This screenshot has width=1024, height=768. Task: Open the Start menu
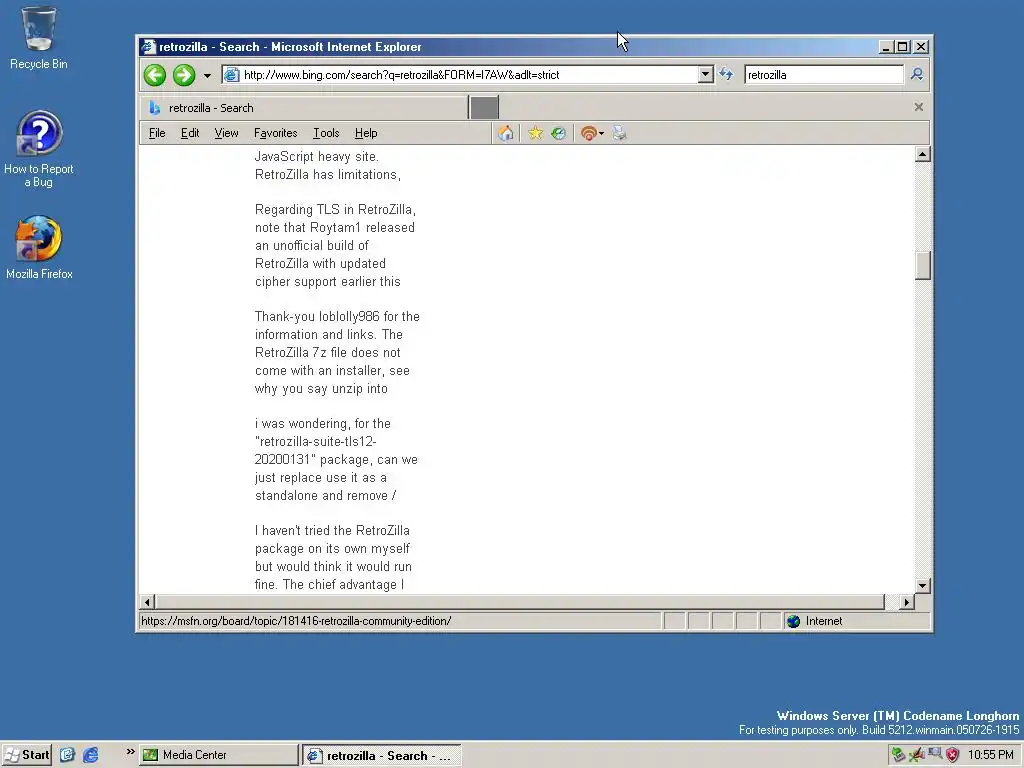27,755
